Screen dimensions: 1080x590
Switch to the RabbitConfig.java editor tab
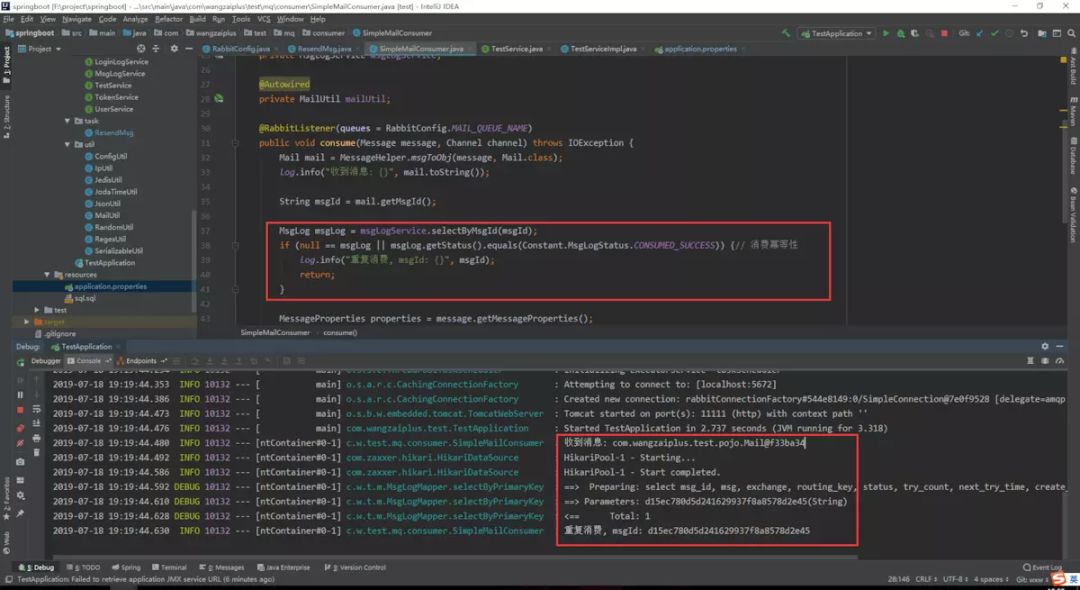tap(240, 48)
